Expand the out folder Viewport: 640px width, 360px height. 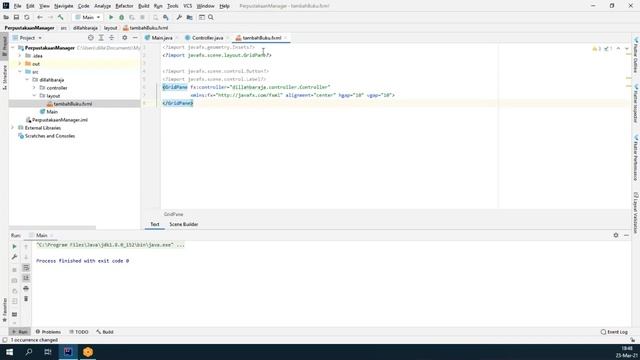(x=20, y=64)
